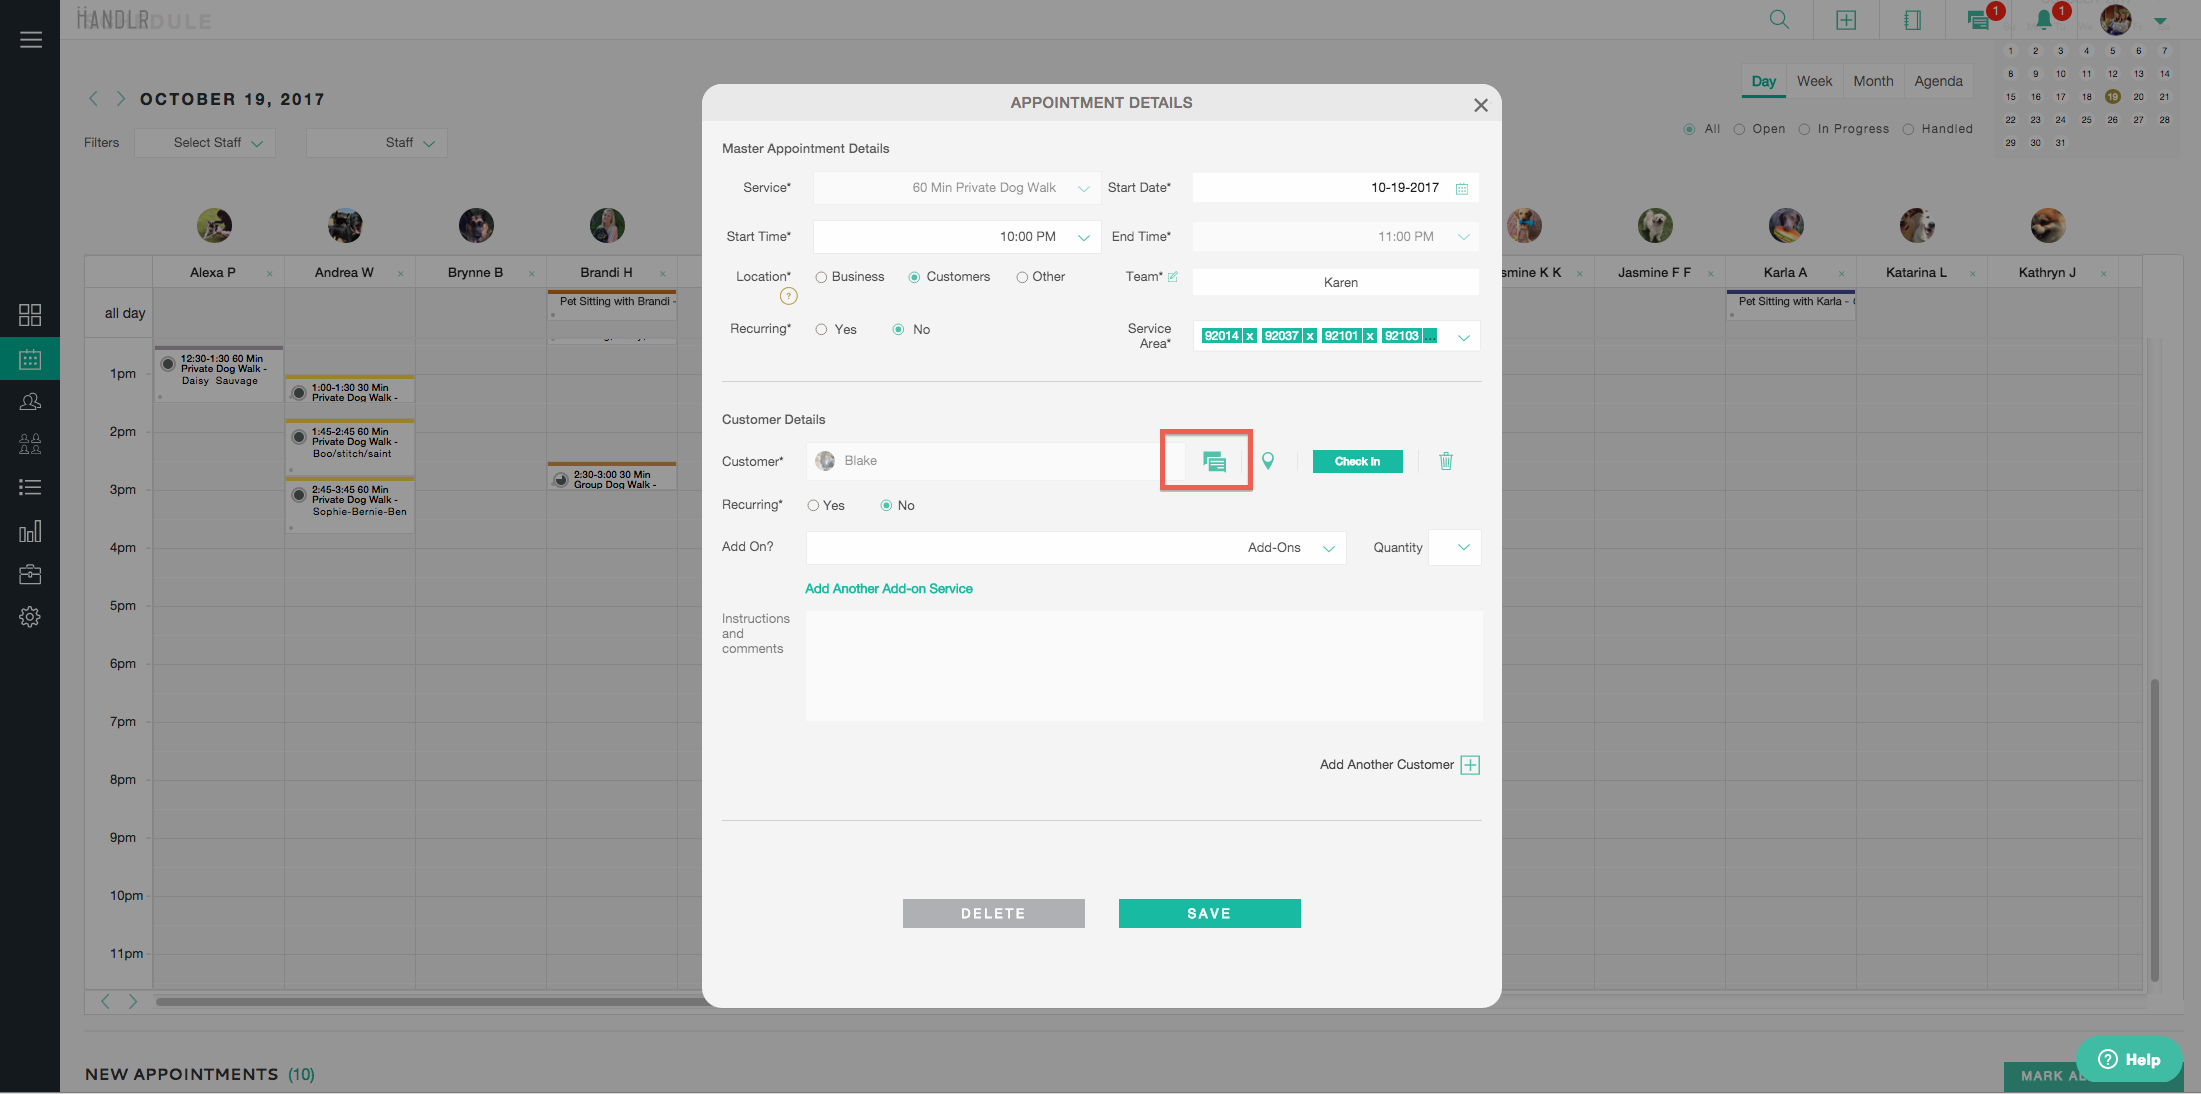Expand the Service dropdown

tap(1083, 188)
